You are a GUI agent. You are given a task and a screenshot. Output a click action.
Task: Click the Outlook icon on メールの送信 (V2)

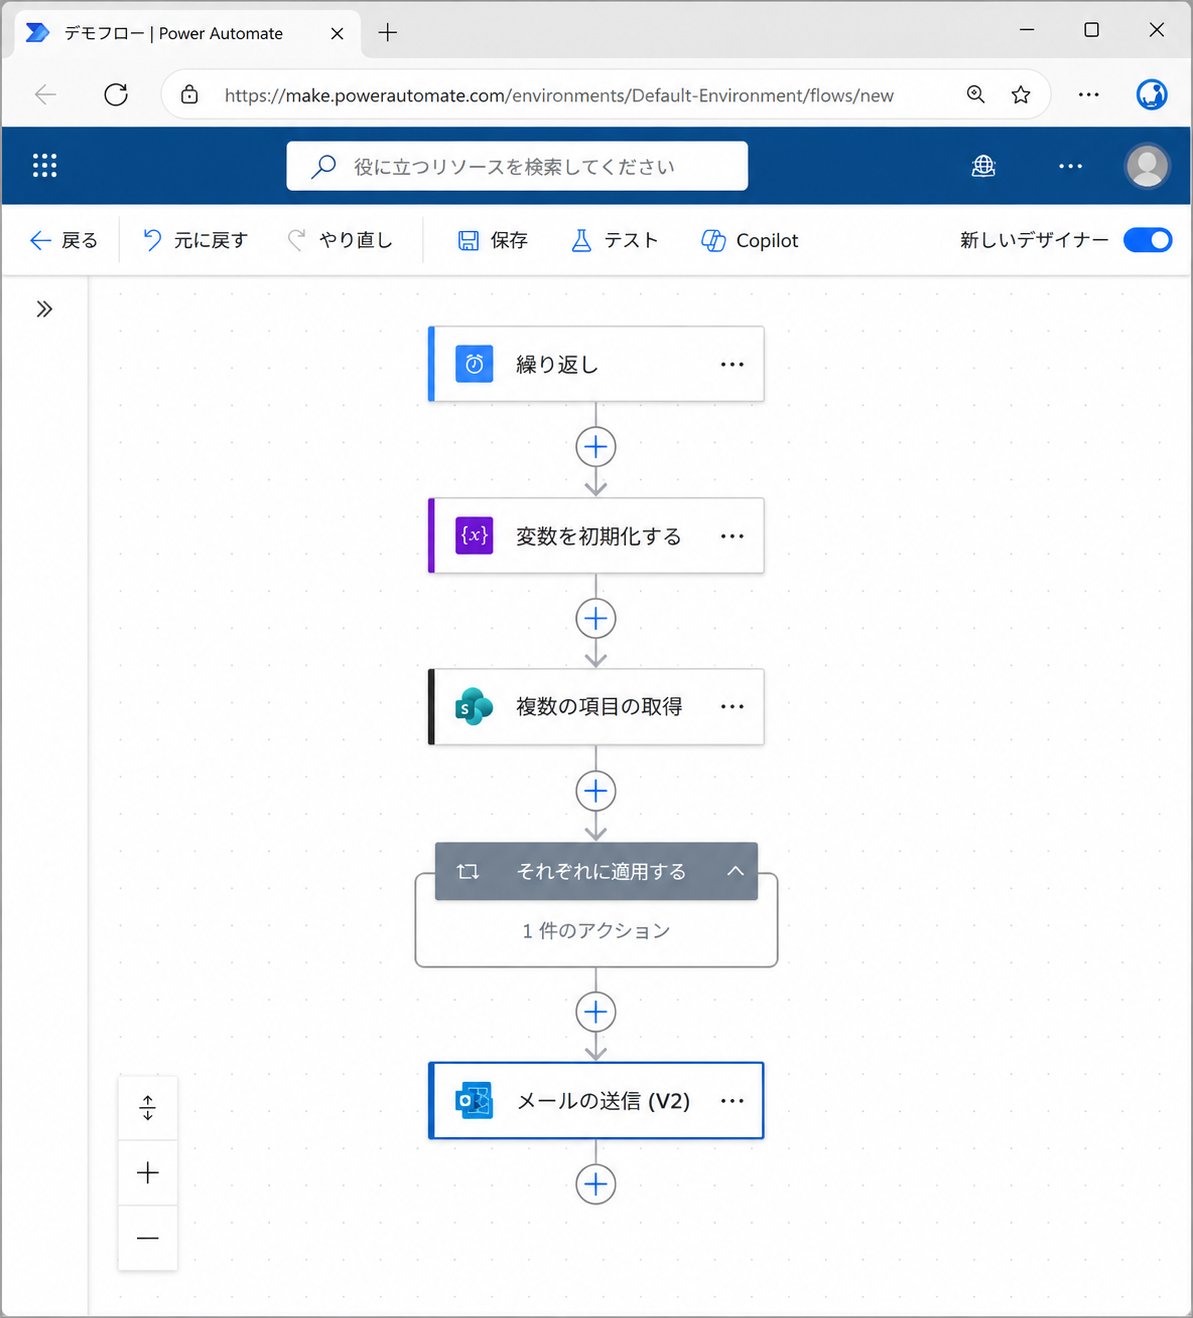(x=475, y=1101)
